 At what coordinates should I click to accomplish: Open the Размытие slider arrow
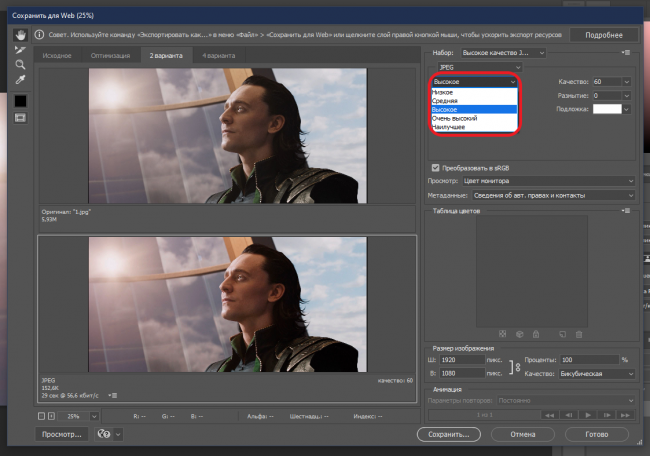(626, 96)
